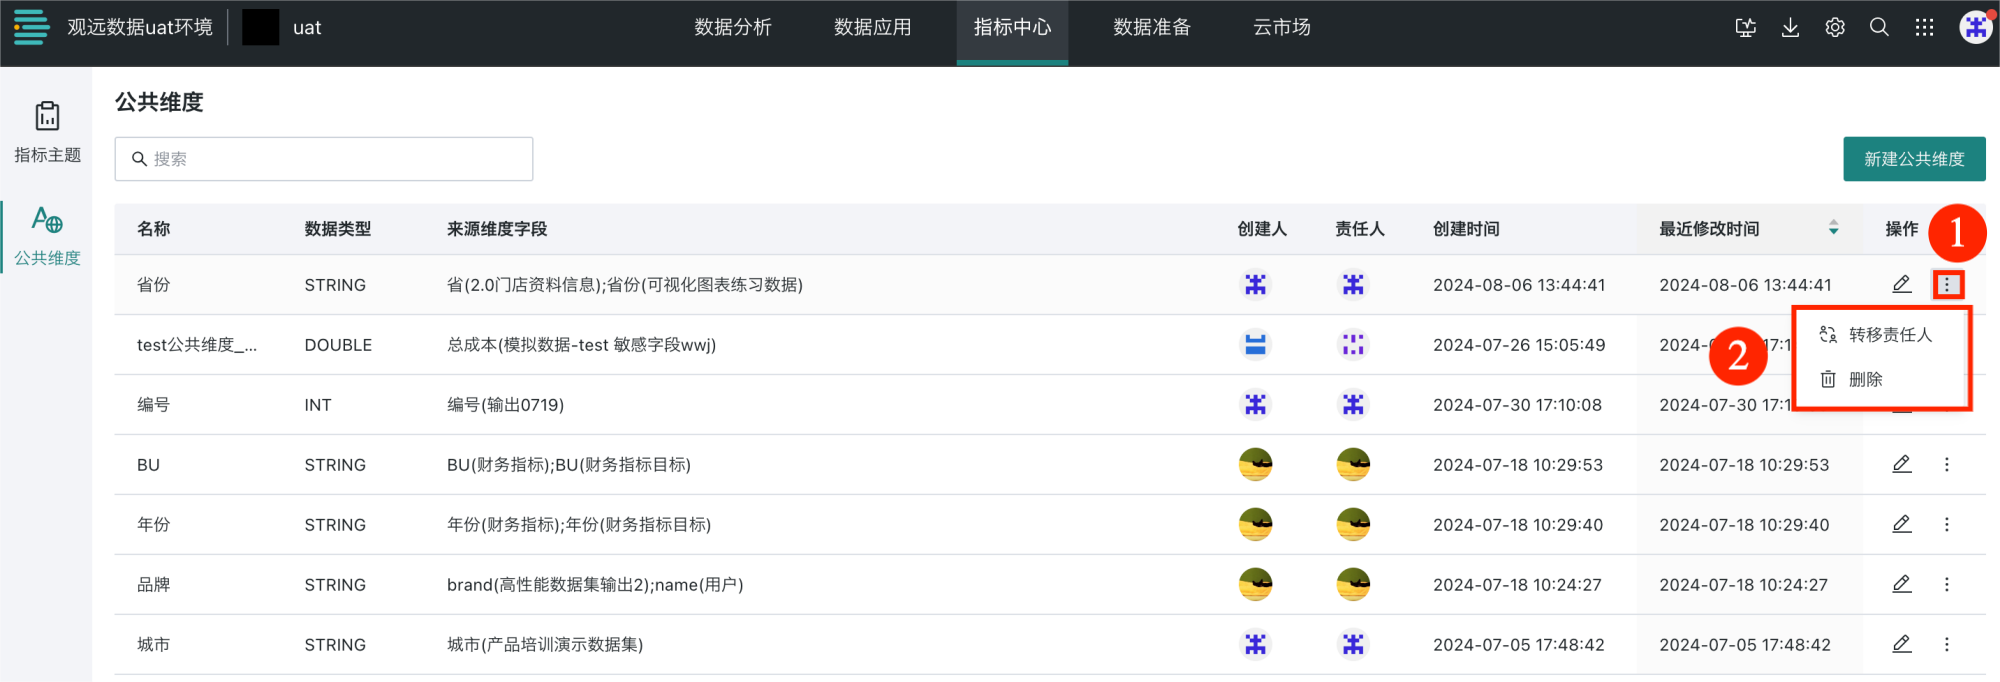2000x682 pixels.
Task: Open settings gear in top navigation
Action: tap(1835, 28)
